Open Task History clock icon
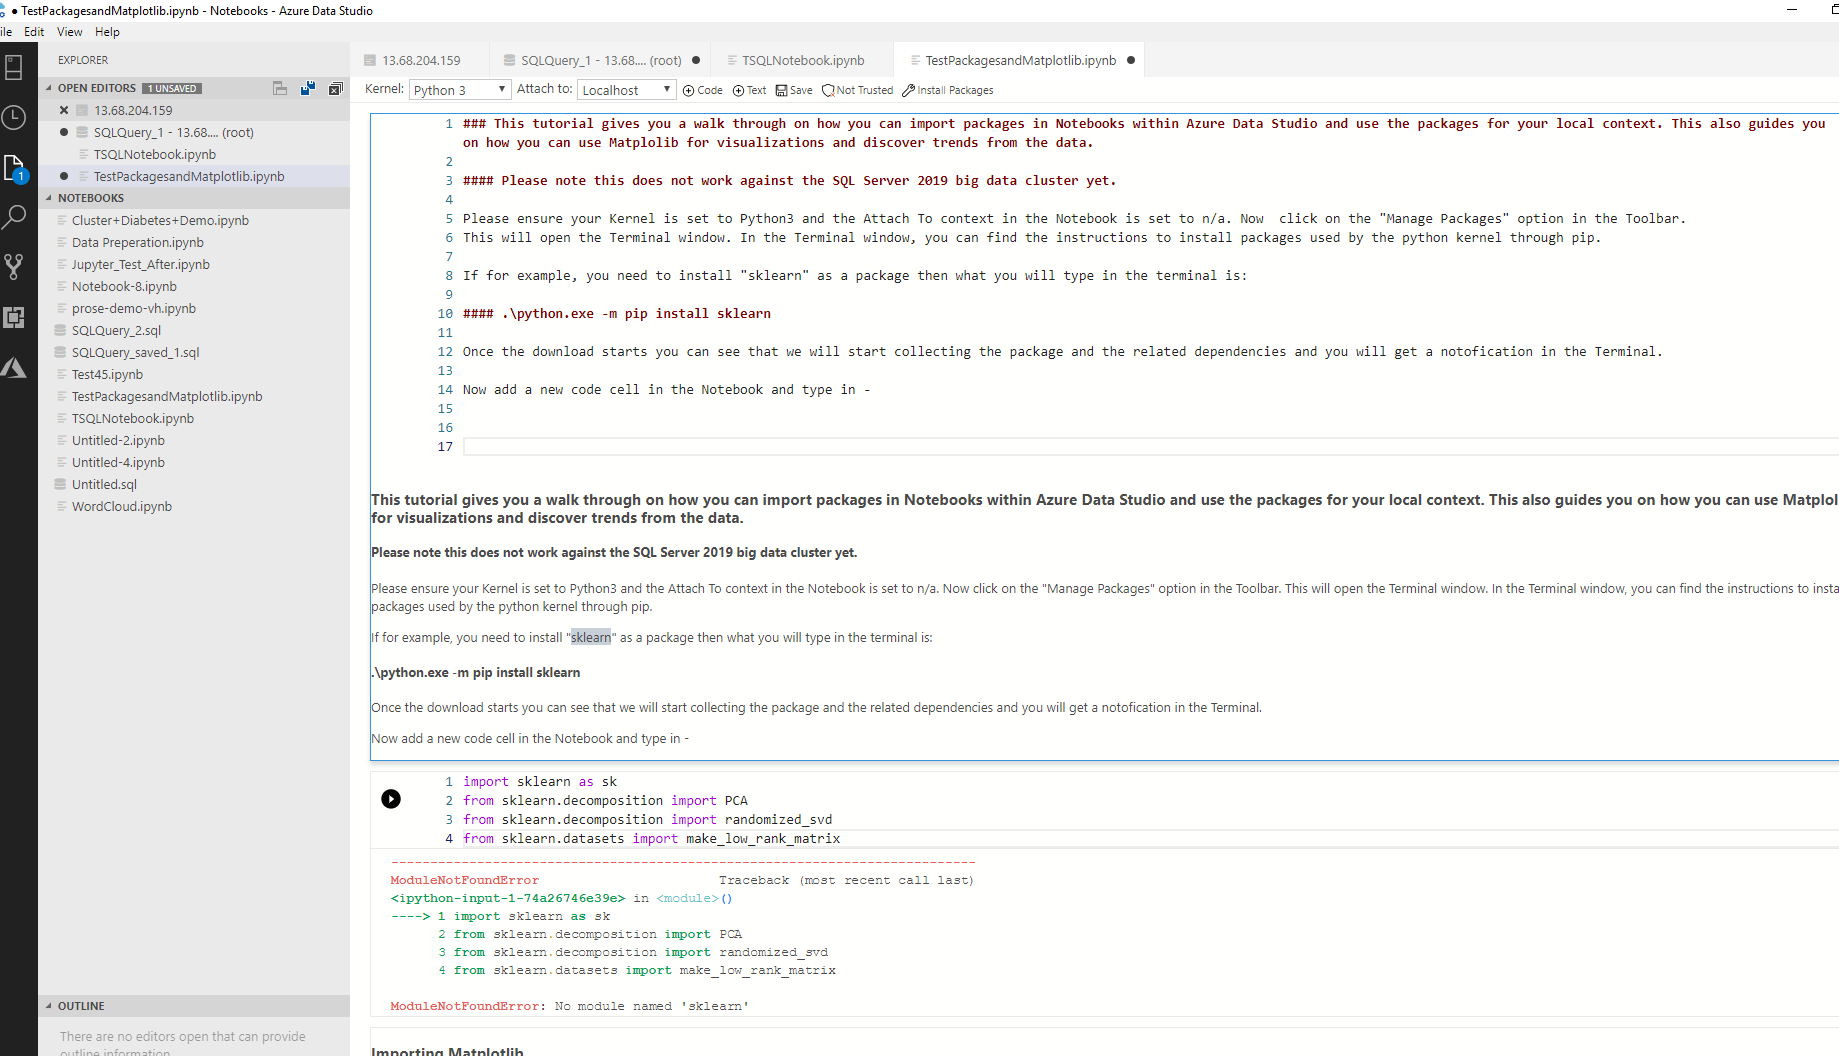1839x1056 pixels. pos(14,118)
